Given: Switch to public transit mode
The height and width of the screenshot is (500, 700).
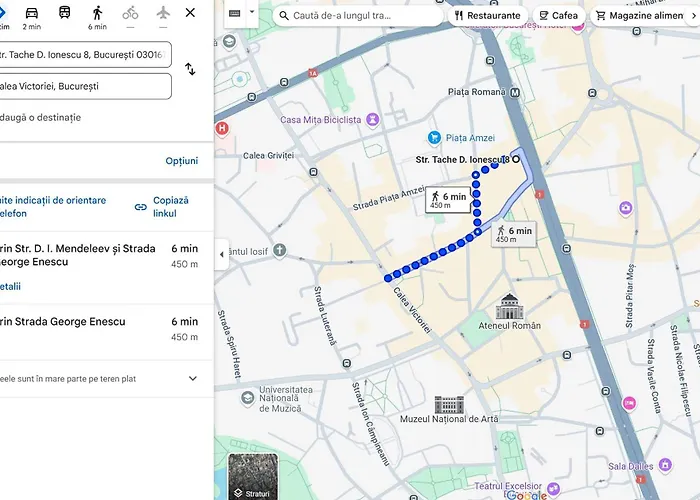Looking at the screenshot, I should [x=64, y=14].
